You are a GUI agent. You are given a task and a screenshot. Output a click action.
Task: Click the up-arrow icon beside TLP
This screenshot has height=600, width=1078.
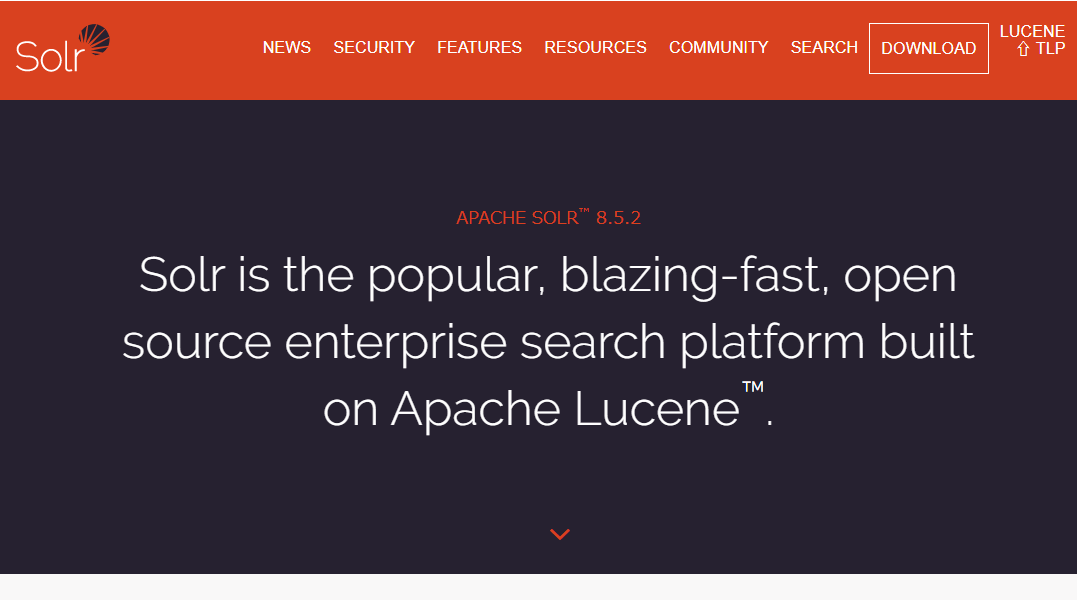[x=1023, y=49]
